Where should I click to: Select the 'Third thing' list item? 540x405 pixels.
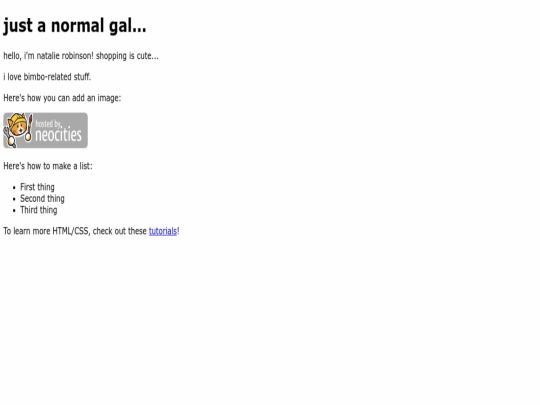pos(39,210)
